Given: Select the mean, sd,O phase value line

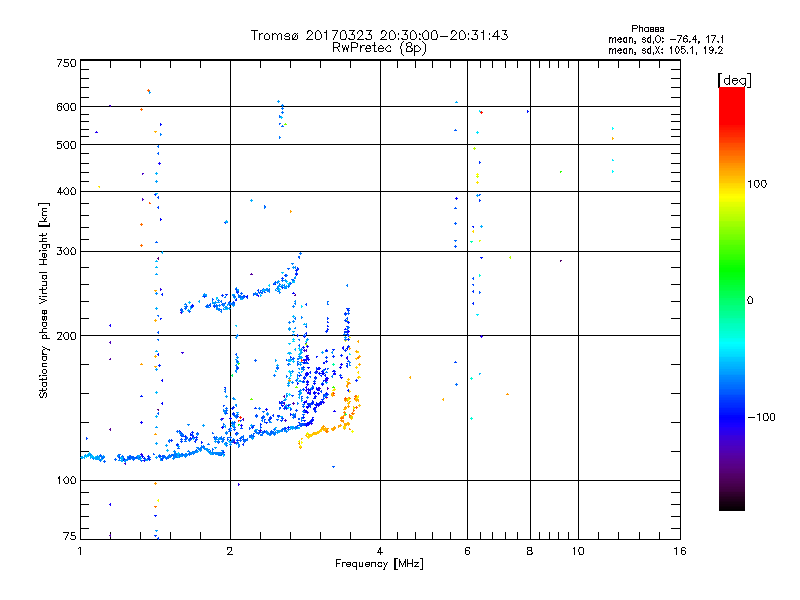Looking at the screenshot, I should tap(666, 39).
